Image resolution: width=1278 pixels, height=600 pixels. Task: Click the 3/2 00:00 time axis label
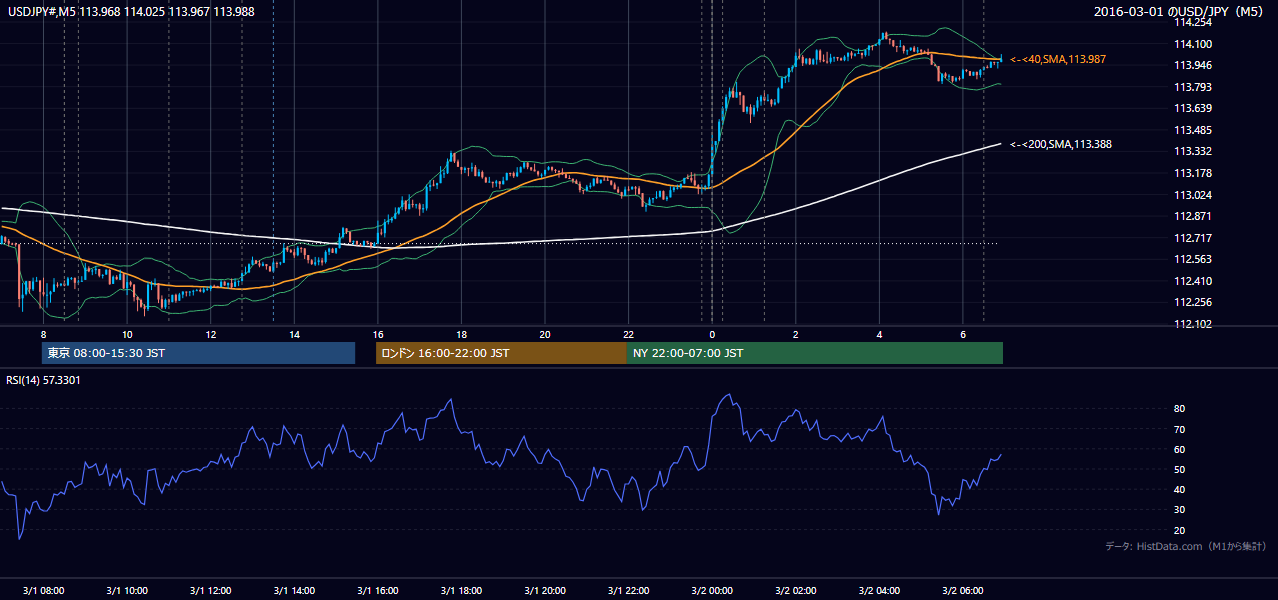tap(712, 590)
